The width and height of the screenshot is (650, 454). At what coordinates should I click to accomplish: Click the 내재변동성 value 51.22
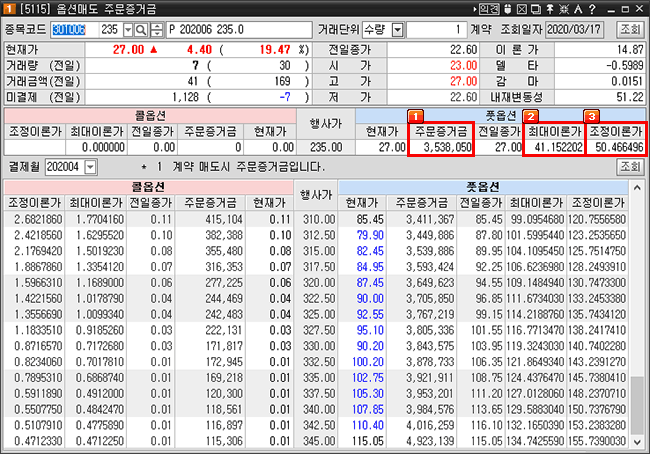(630, 97)
